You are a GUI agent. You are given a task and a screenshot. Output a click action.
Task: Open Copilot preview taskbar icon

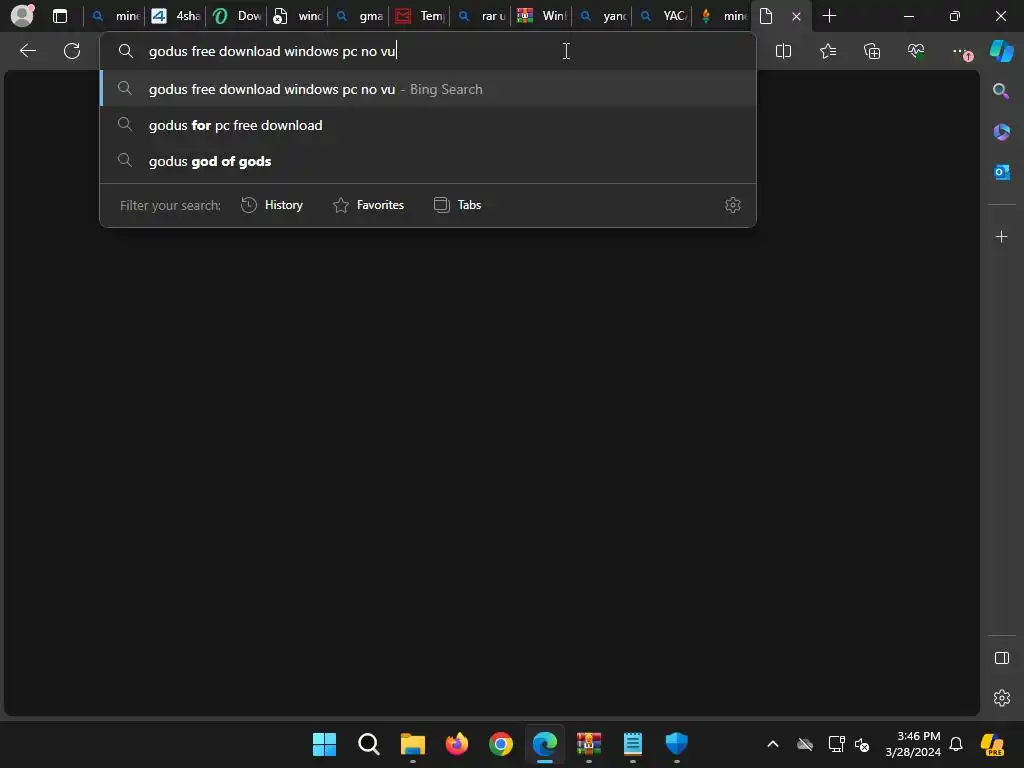(993, 744)
